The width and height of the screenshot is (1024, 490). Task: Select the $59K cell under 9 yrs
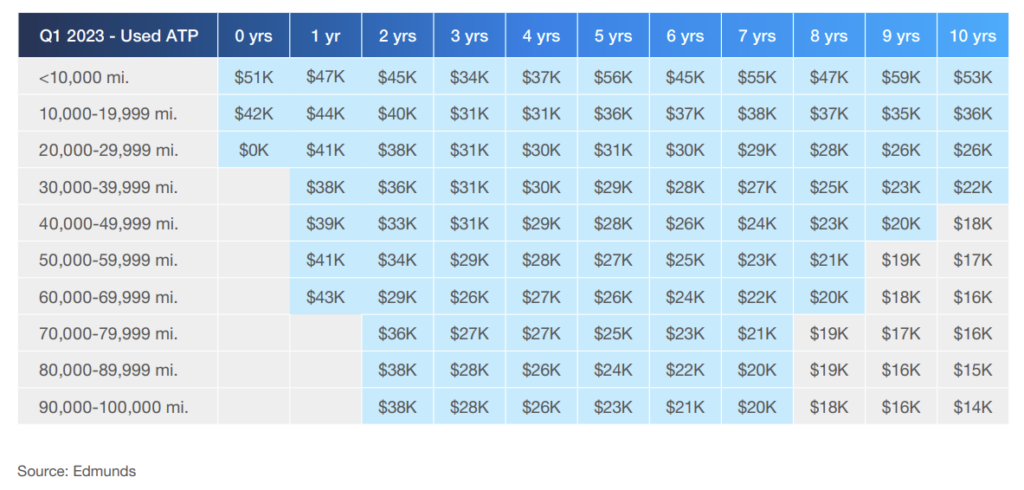(x=901, y=77)
